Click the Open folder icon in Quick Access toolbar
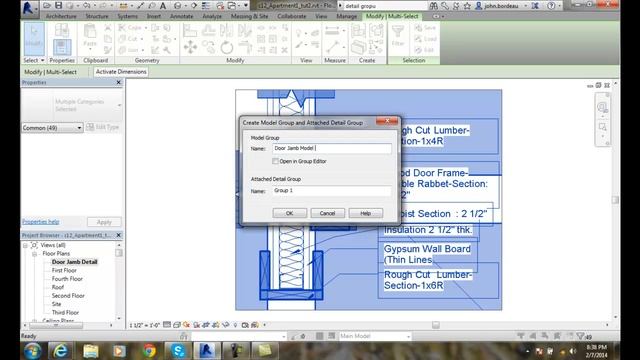 click(47, 6)
